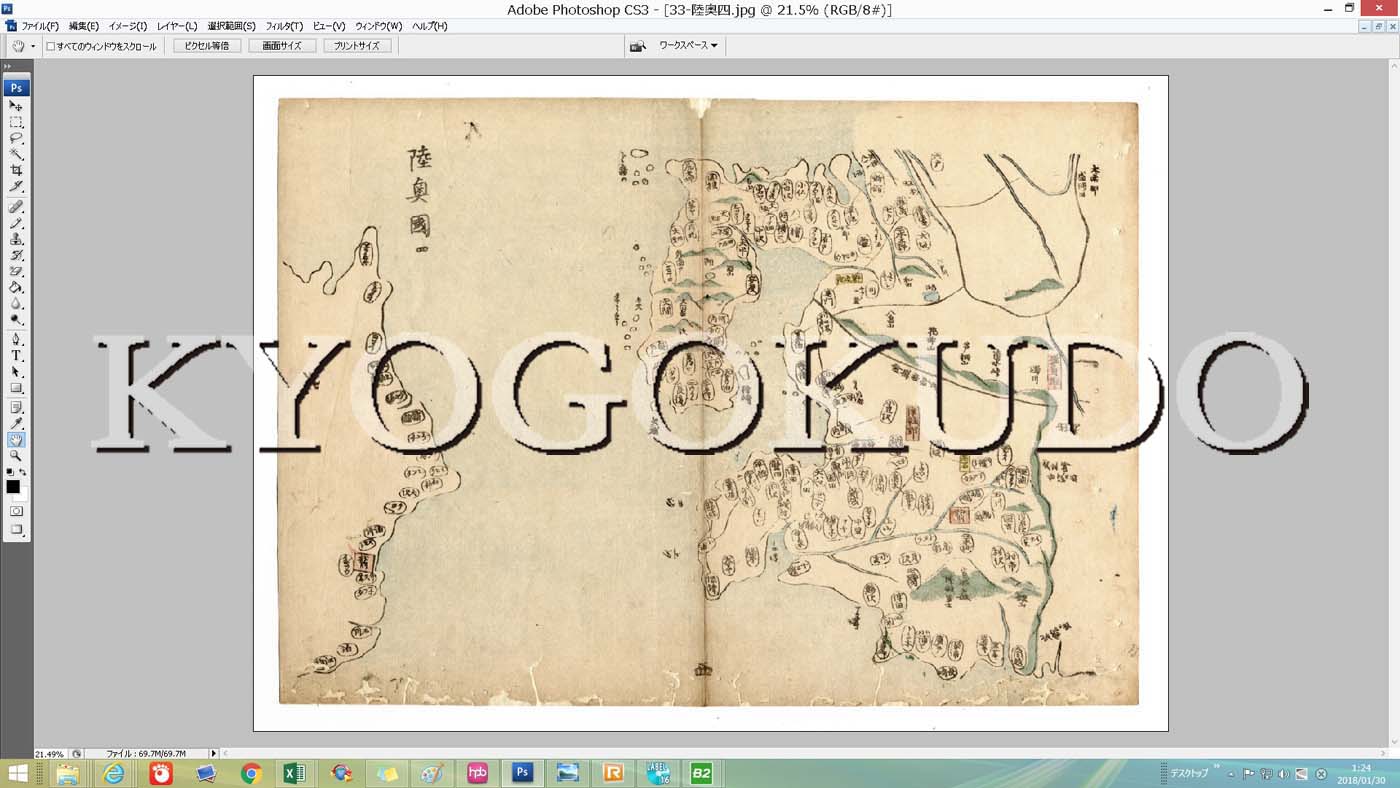Image resolution: width=1400 pixels, height=788 pixels.
Task: Select the Clone Stamp tool
Action: point(16,239)
